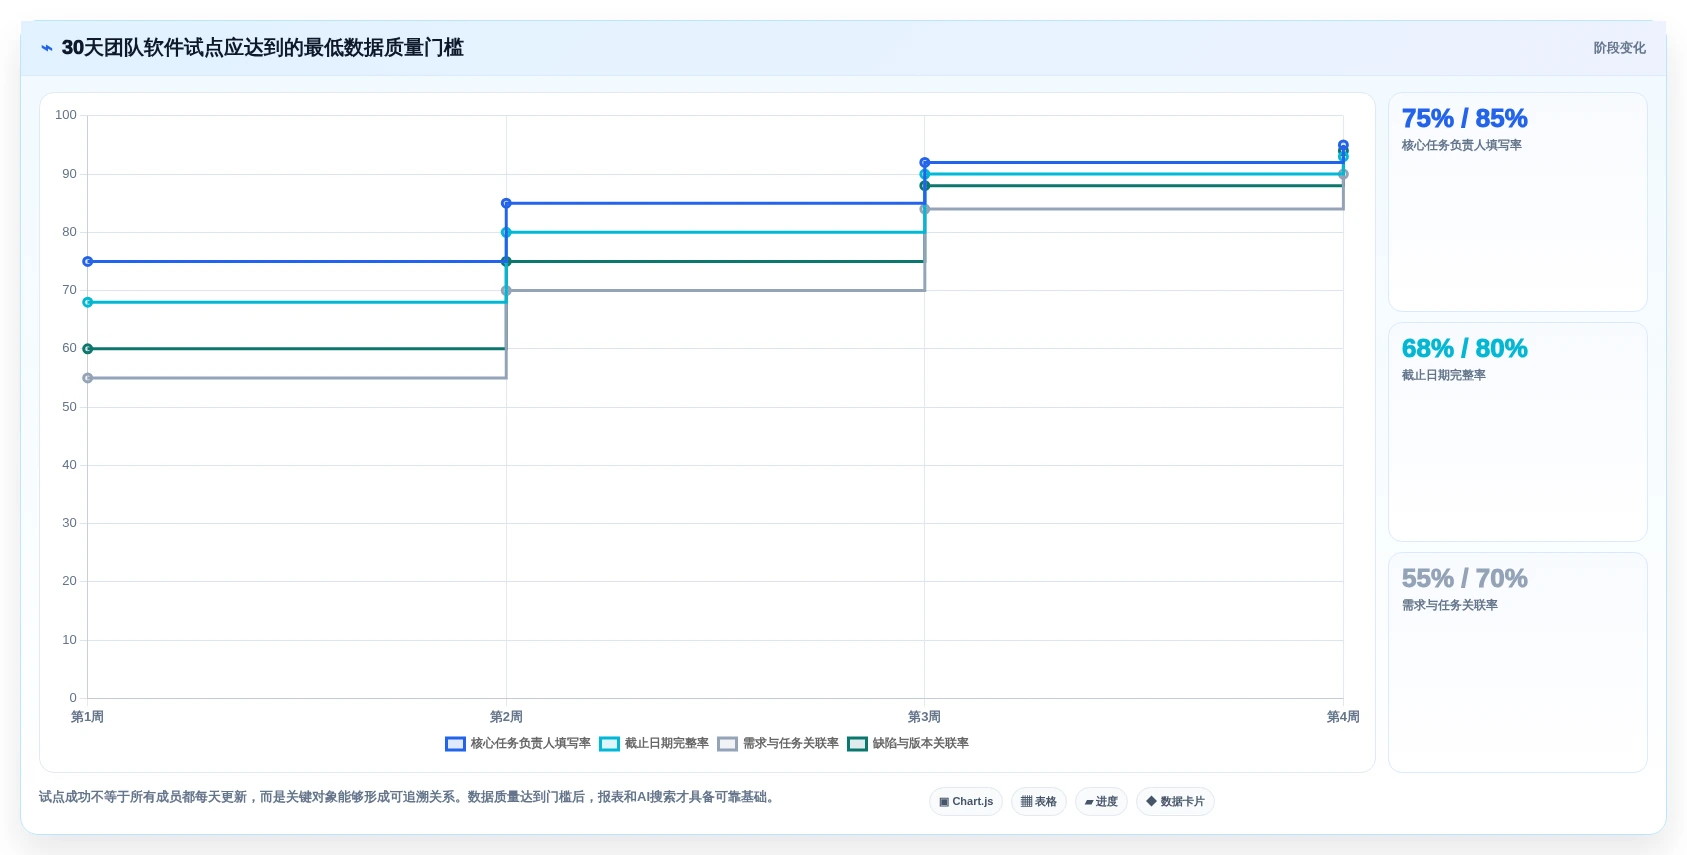This screenshot has height=855, width=1687.
Task: Click the 第3周 axis label
Action: pos(924,717)
